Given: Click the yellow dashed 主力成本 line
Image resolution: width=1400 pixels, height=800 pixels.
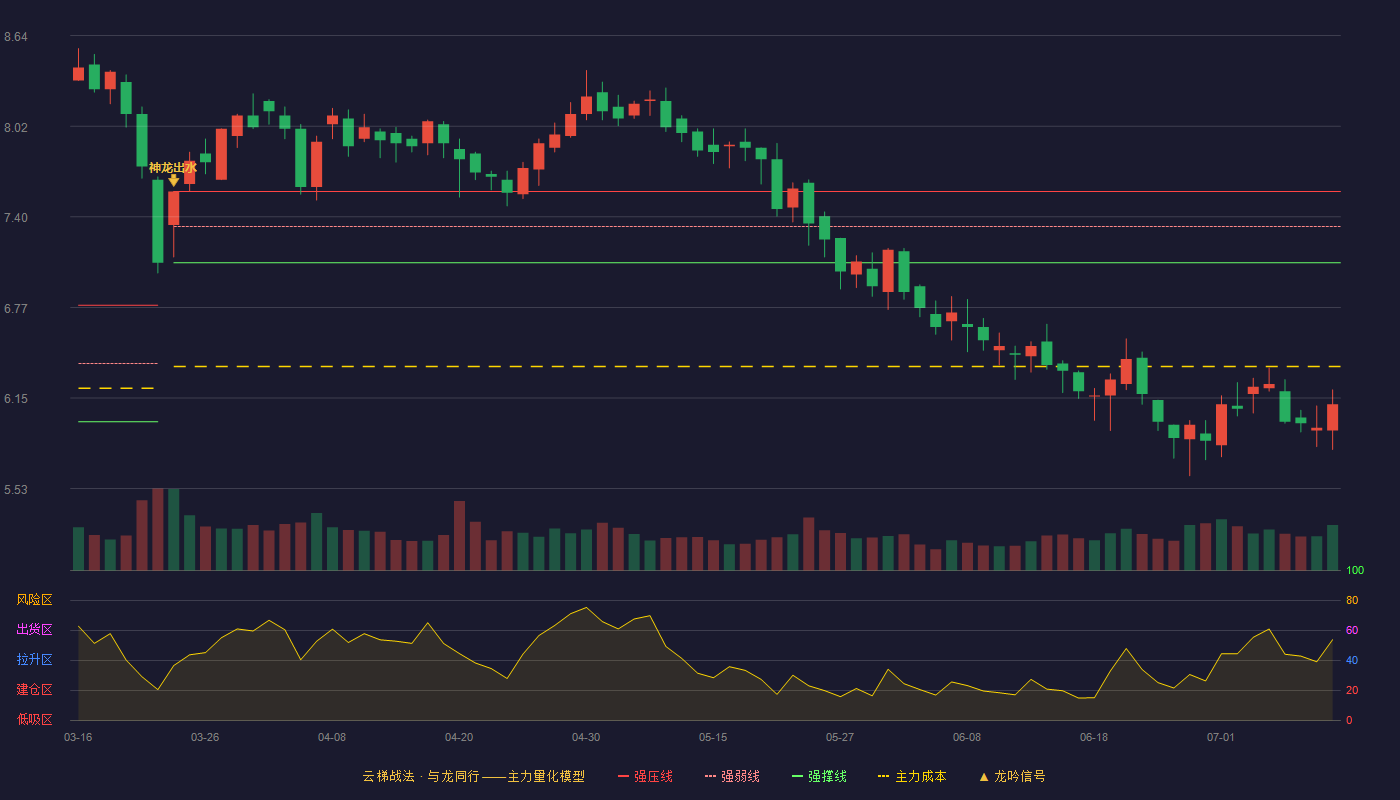Looking at the screenshot, I should [x=757, y=367].
